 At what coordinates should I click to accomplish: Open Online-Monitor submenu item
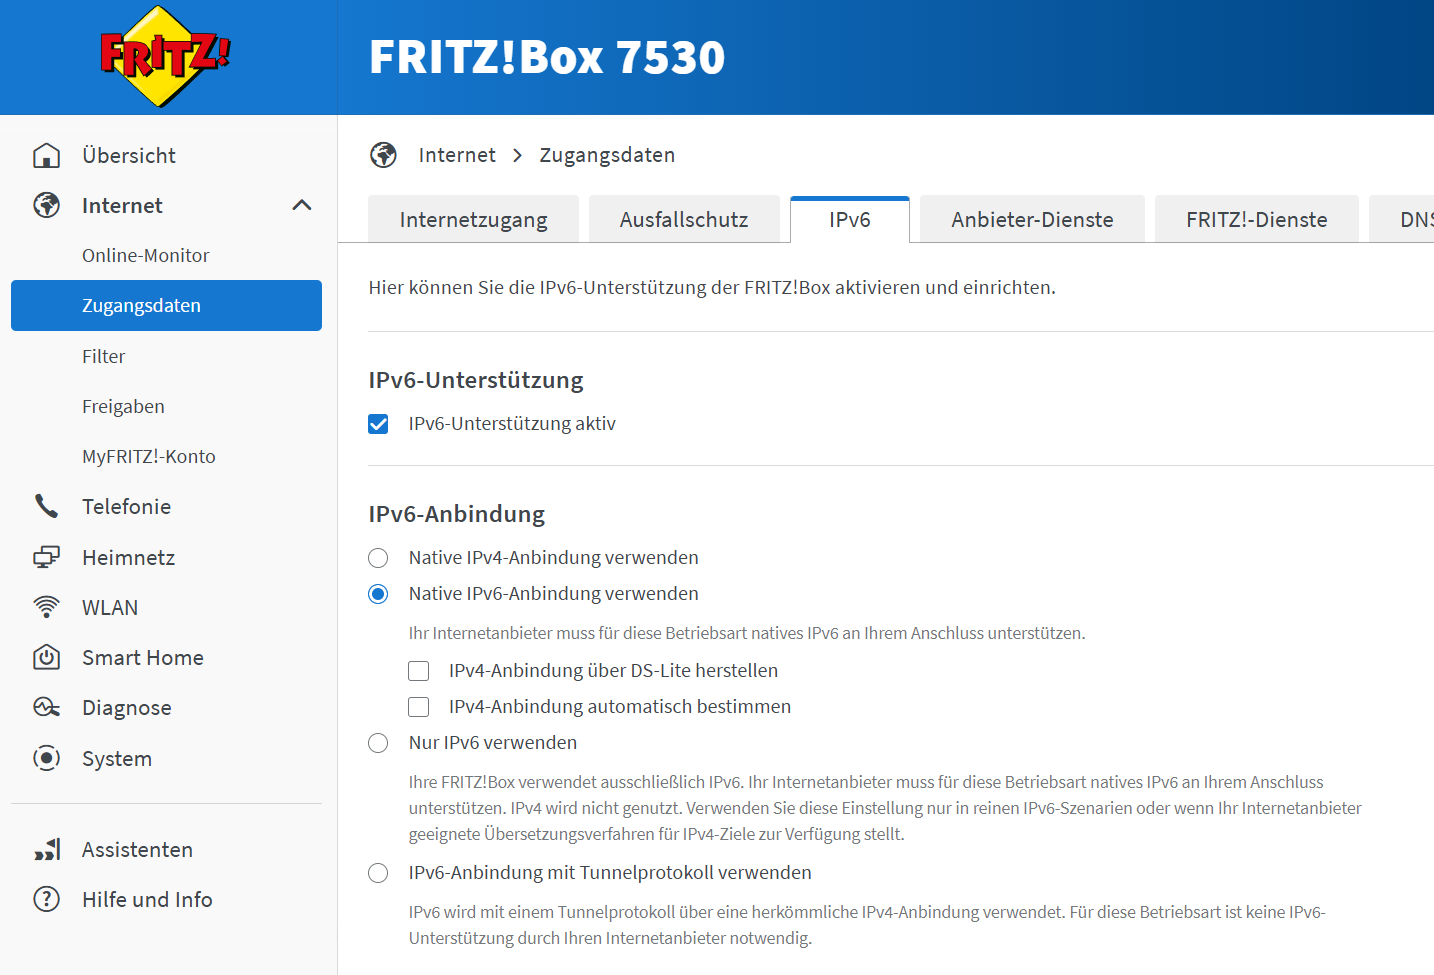146,255
